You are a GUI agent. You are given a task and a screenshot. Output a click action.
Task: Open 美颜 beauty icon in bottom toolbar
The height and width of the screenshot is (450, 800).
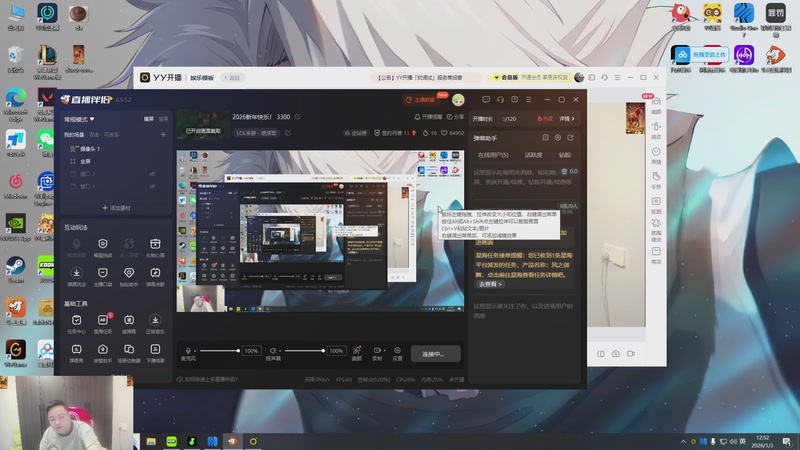tap(357, 353)
